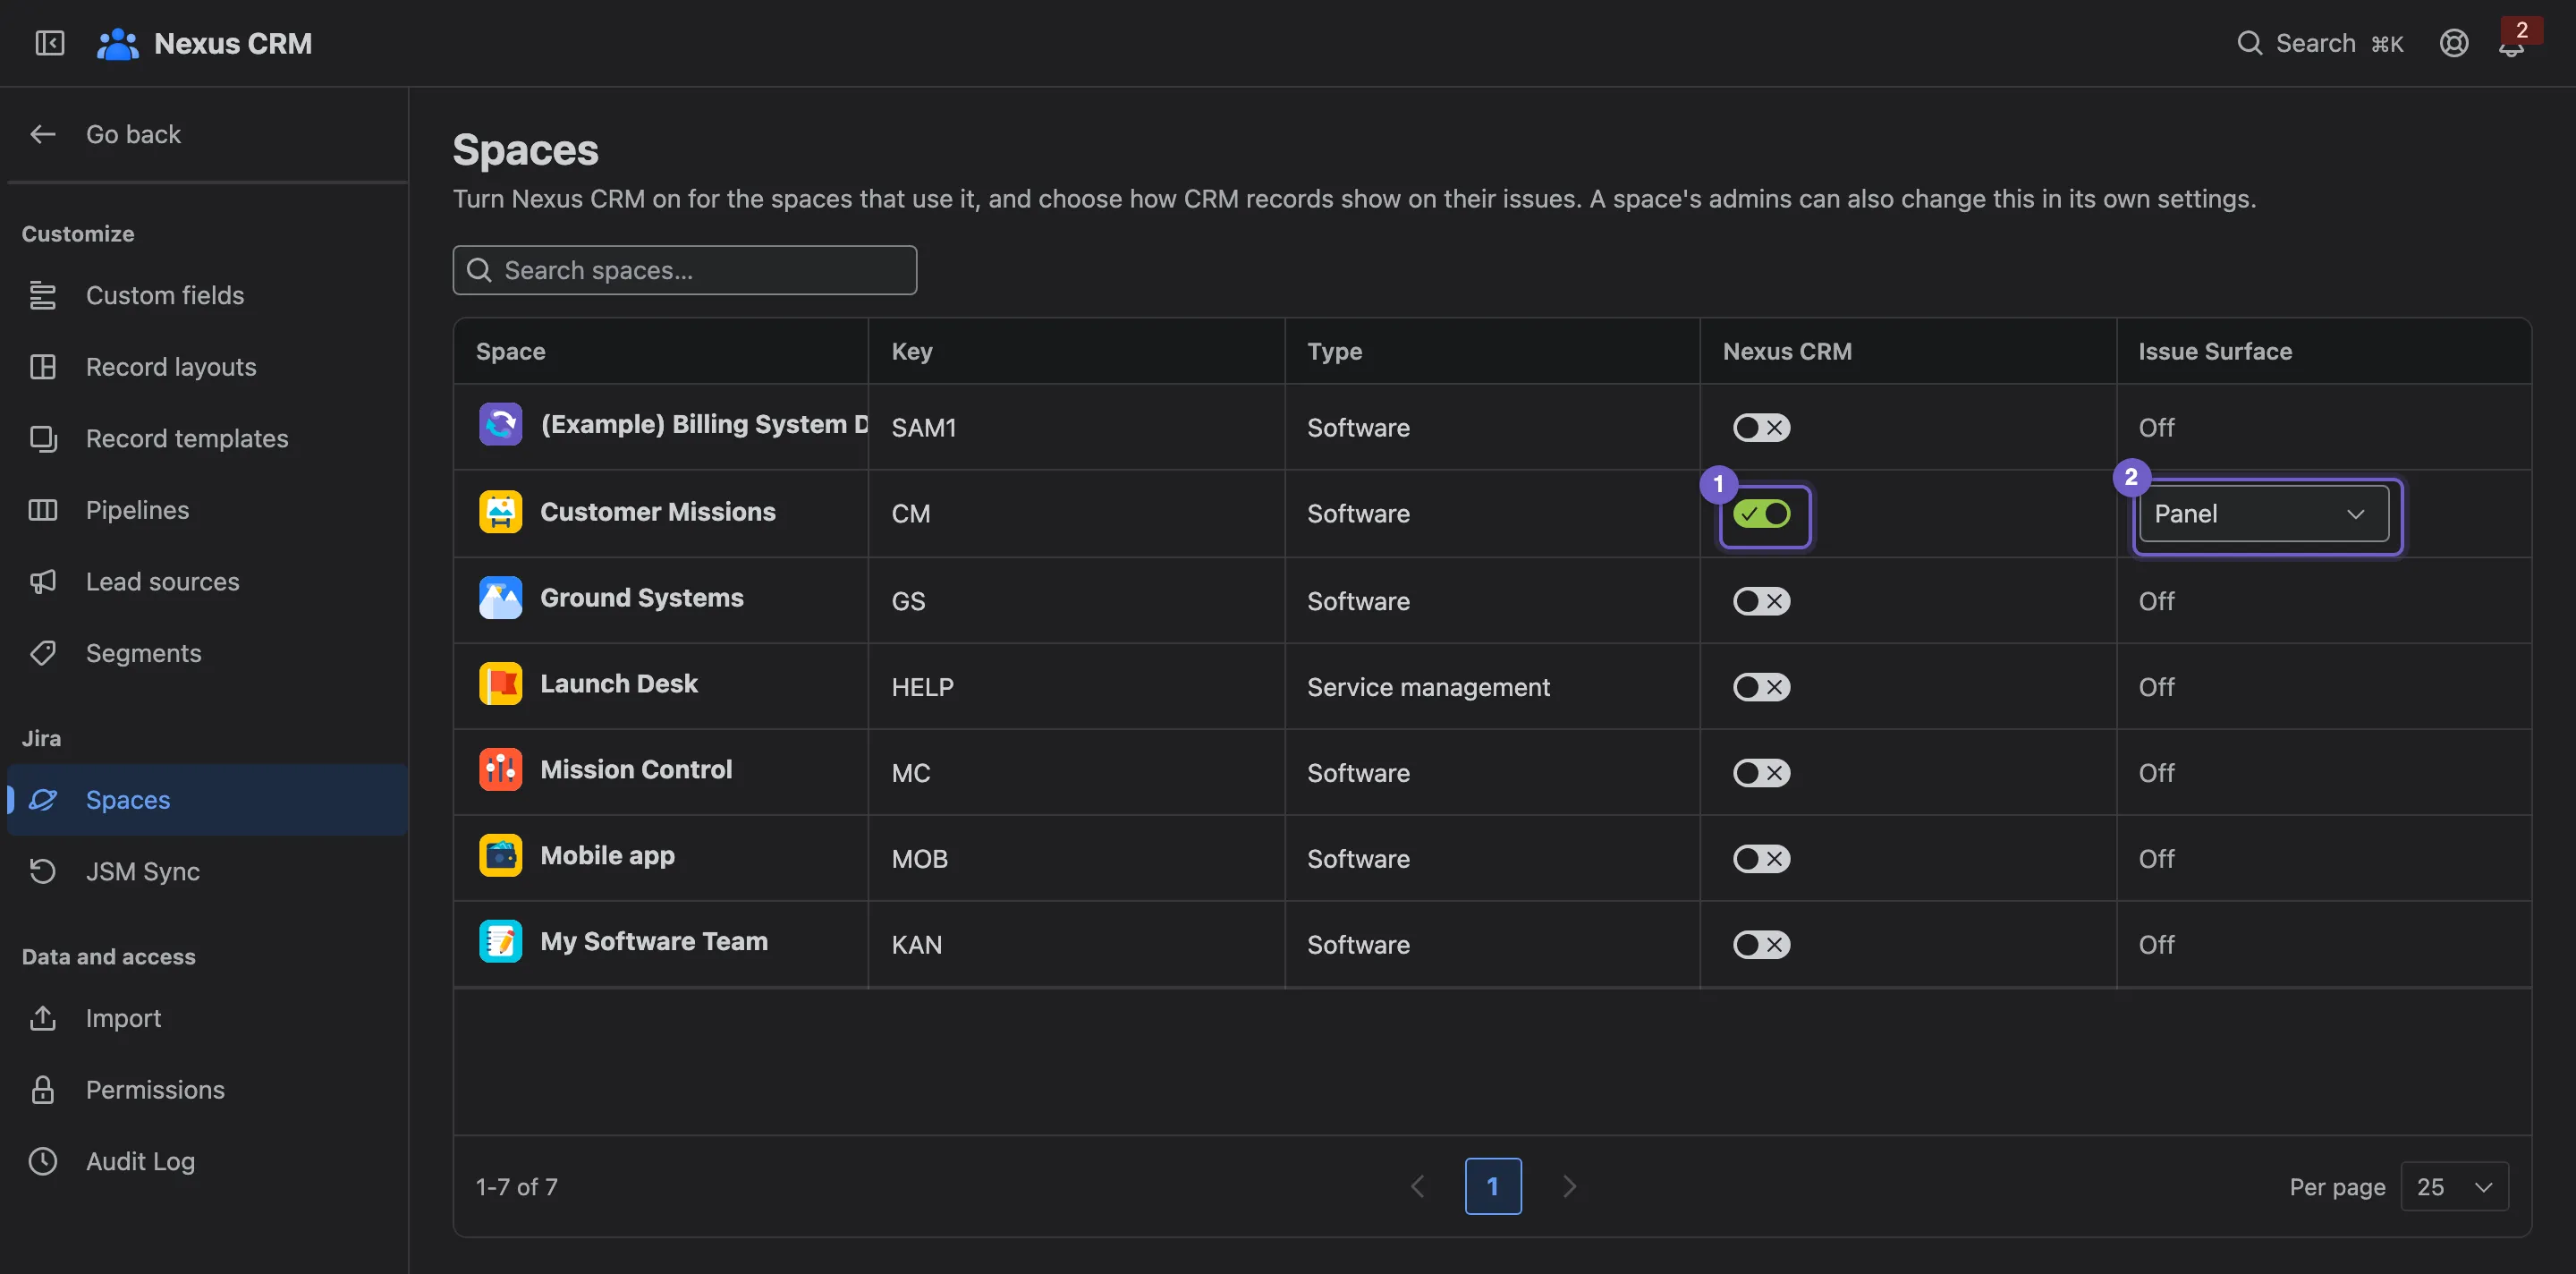The image size is (2576, 1274).
Task: Click the Mobile app space avatar
Action: click(x=500, y=856)
